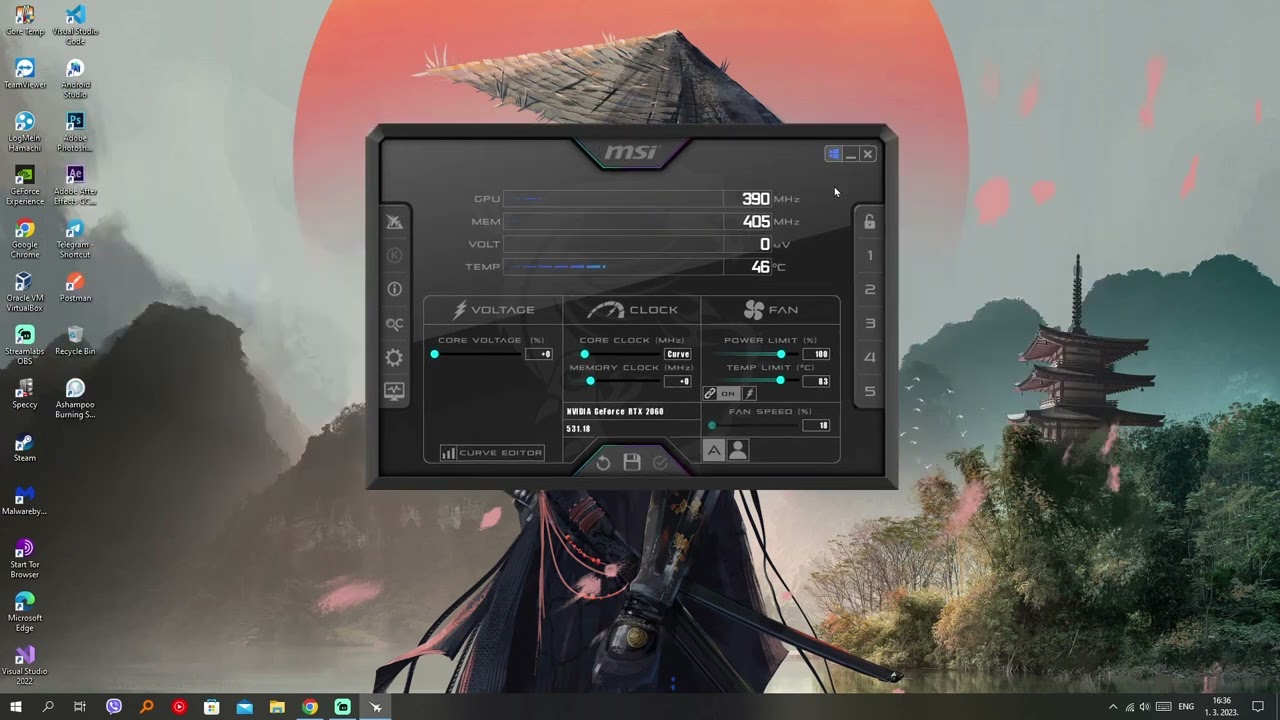Click the Core Clock slider handle
The image size is (1280, 720).
[x=585, y=354]
